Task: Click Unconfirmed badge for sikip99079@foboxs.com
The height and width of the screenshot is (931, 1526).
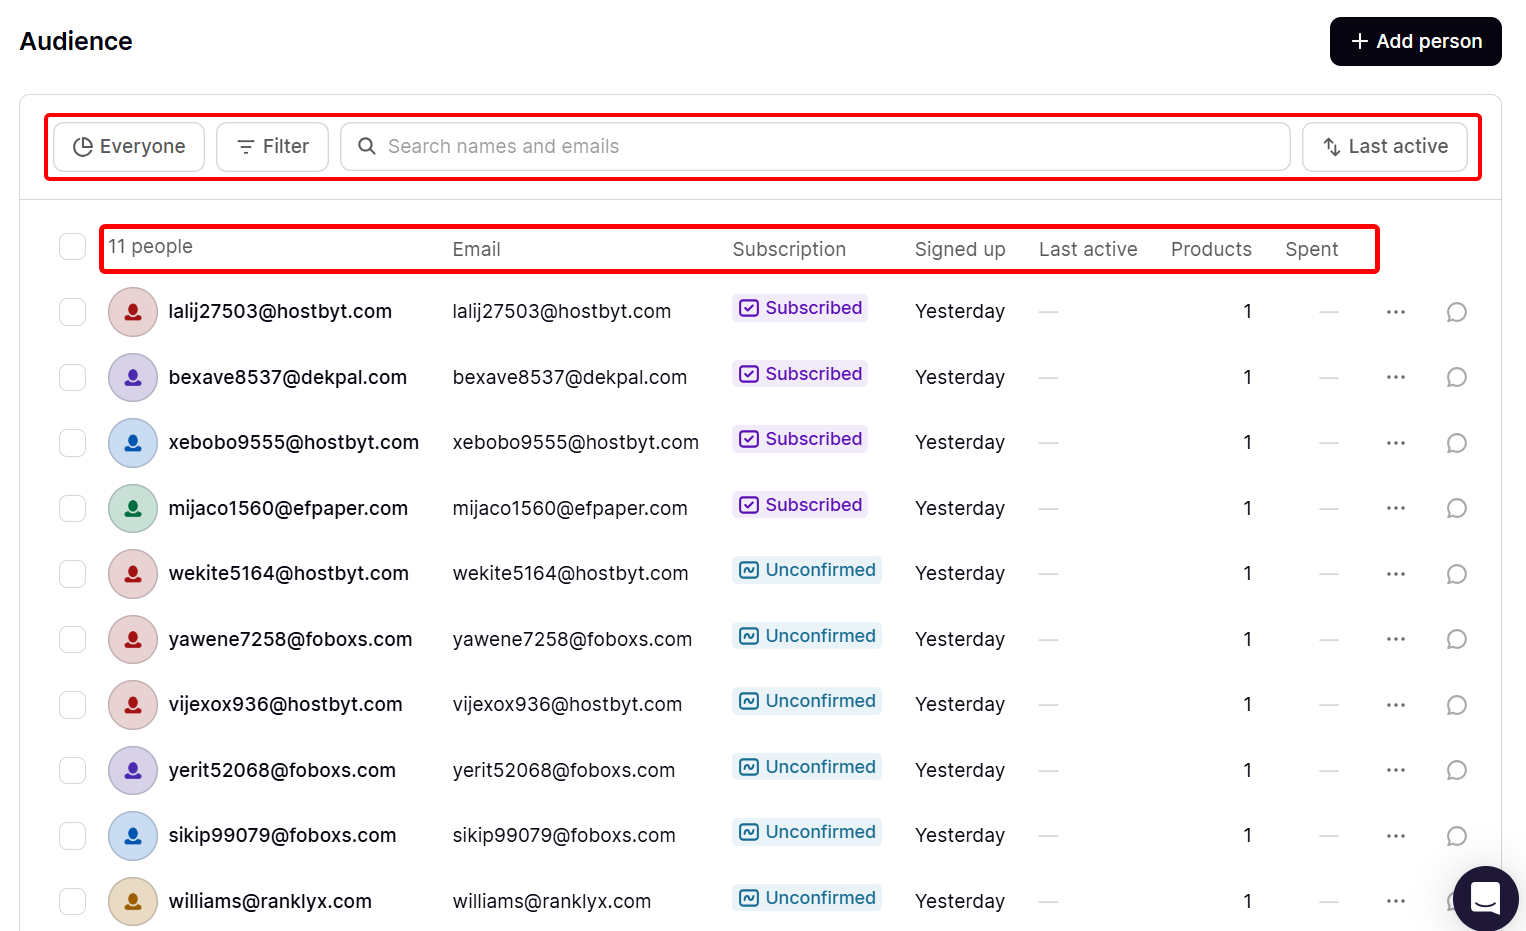Action: click(807, 832)
